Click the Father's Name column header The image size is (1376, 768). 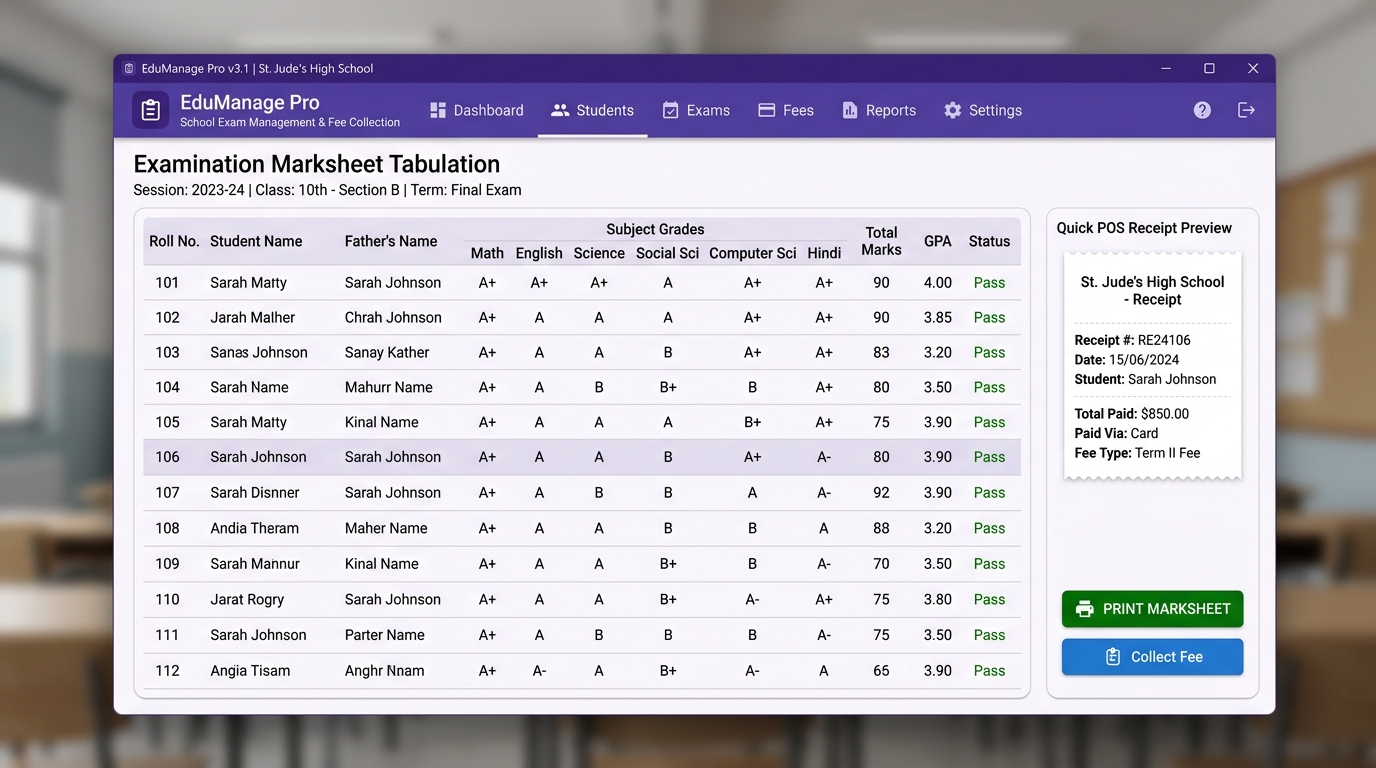coord(391,241)
